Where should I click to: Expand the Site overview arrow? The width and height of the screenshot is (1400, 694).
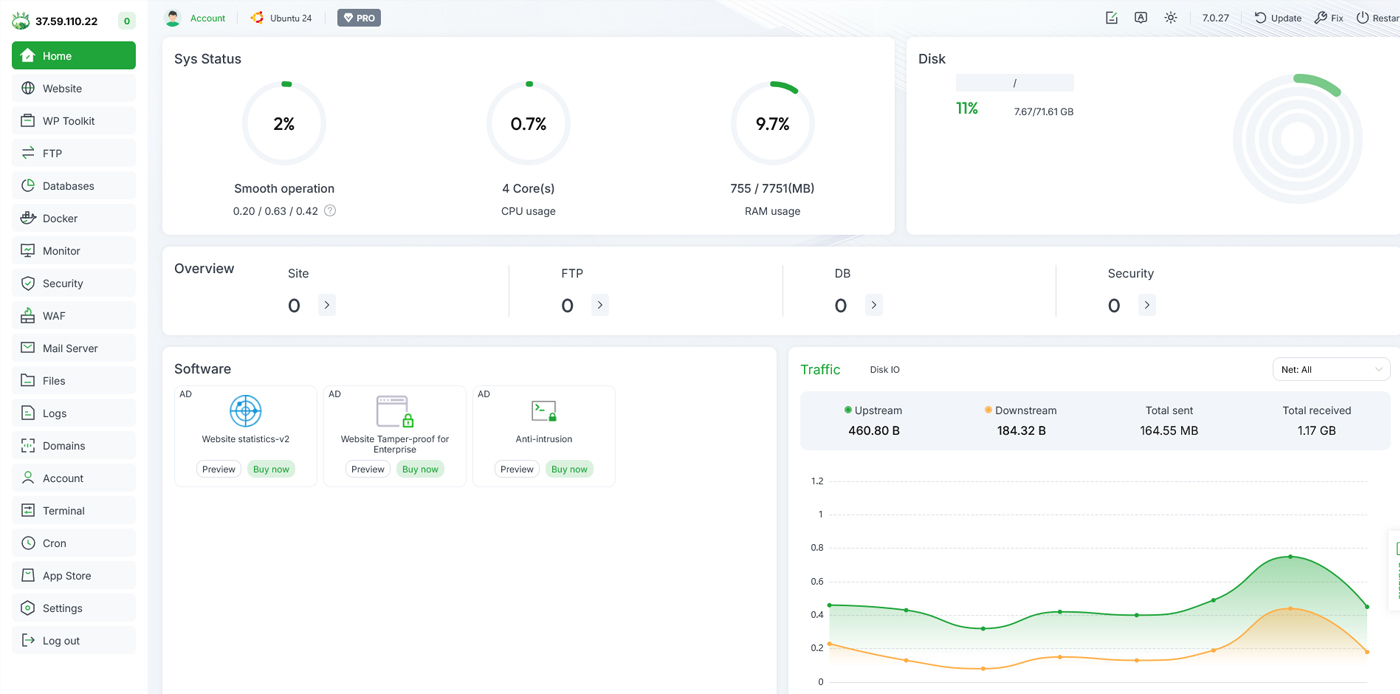tap(327, 305)
